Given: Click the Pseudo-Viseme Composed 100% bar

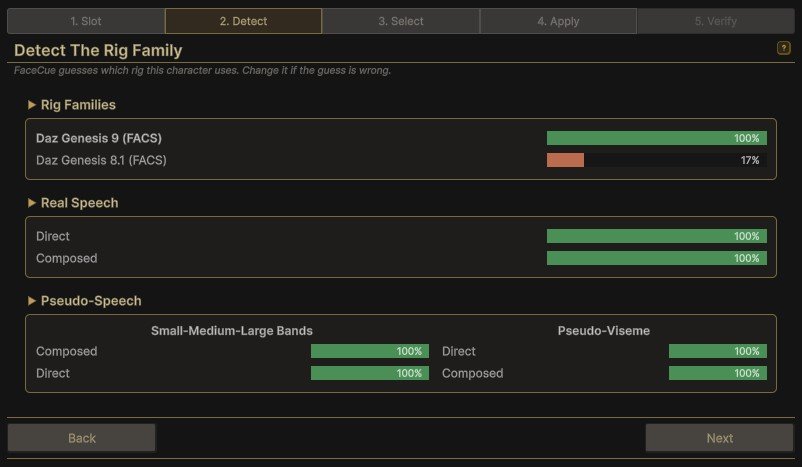Looking at the screenshot, I should [718, 373].
